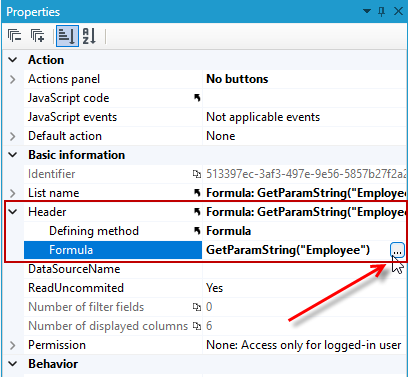This screenshot has height=377, width=408.
Task: Collapse the Header property group
Action: [x=13, y=212]
